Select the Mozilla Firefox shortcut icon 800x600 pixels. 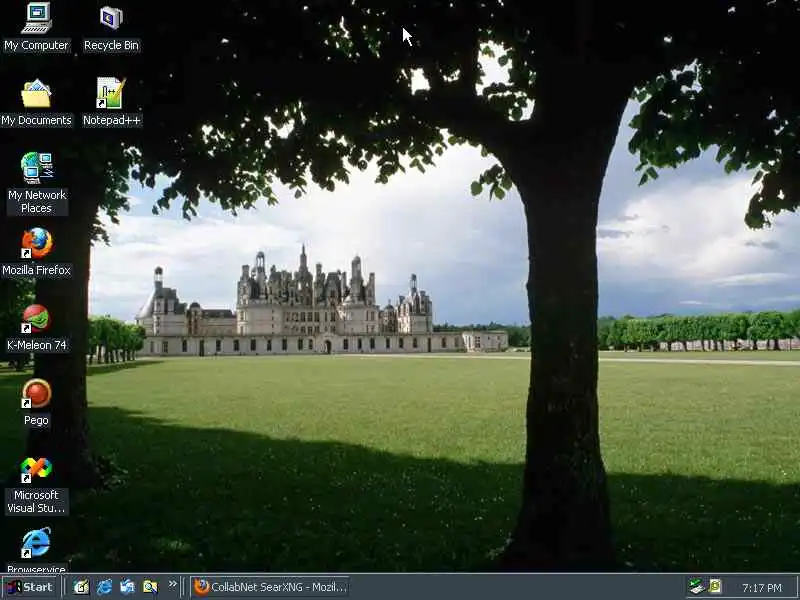click(37, 243)
